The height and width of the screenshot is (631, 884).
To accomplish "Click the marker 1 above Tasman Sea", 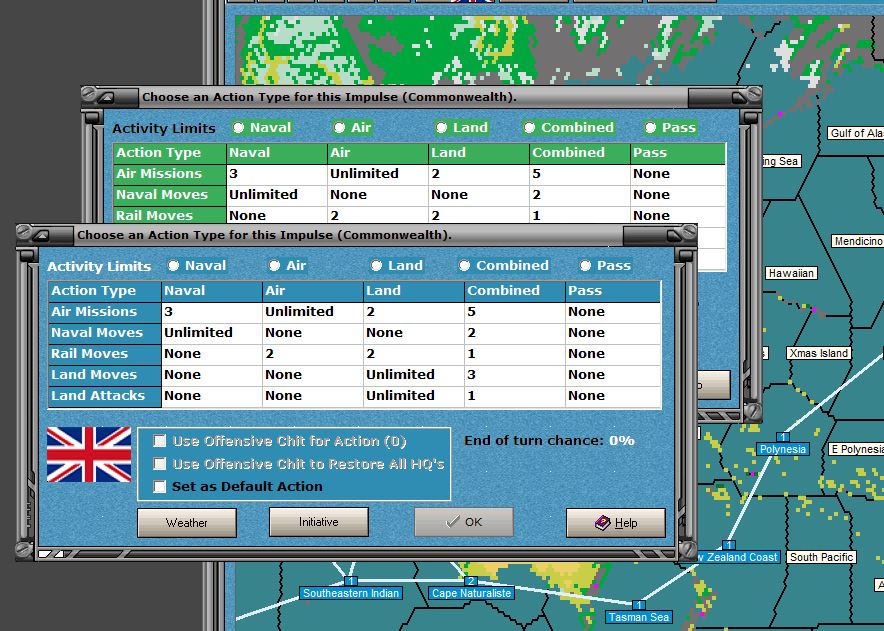I will pyautogui.click(x=639, y=605).
